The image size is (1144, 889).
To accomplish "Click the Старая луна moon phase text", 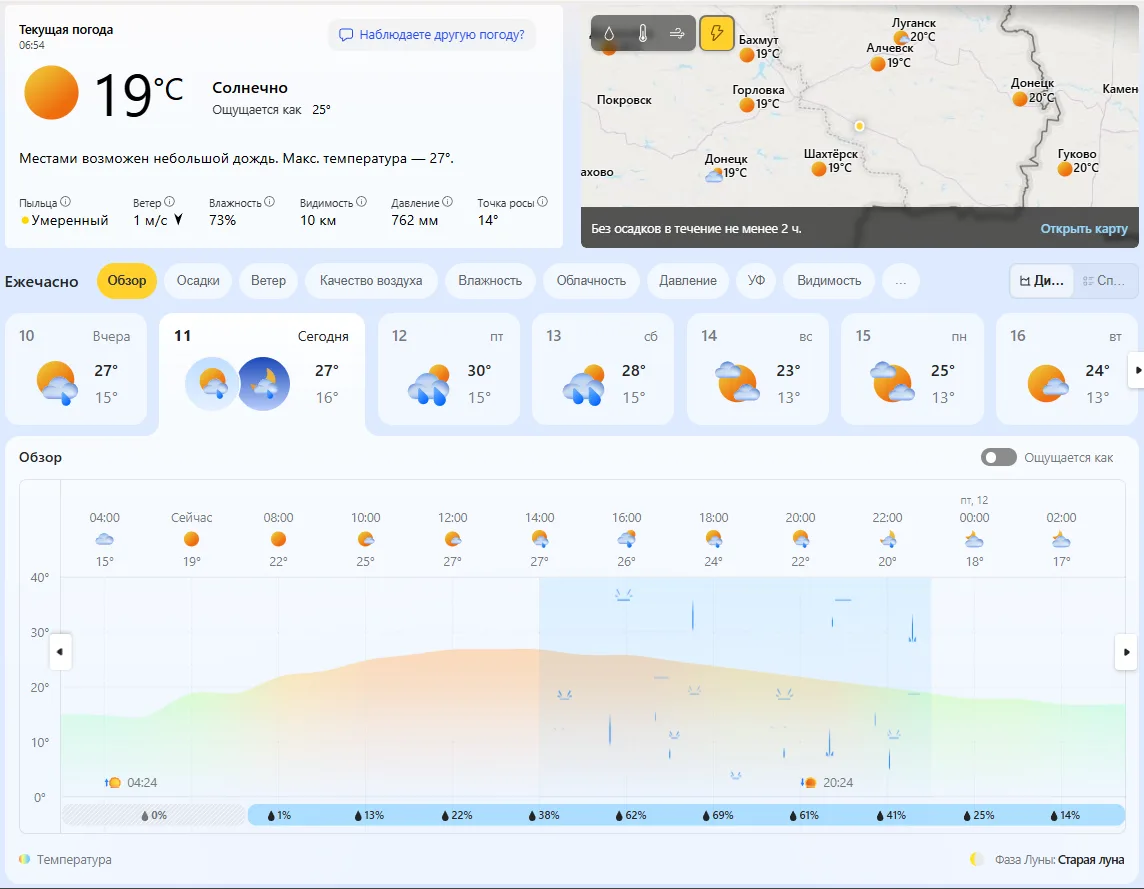I will tap(1091, 859).
